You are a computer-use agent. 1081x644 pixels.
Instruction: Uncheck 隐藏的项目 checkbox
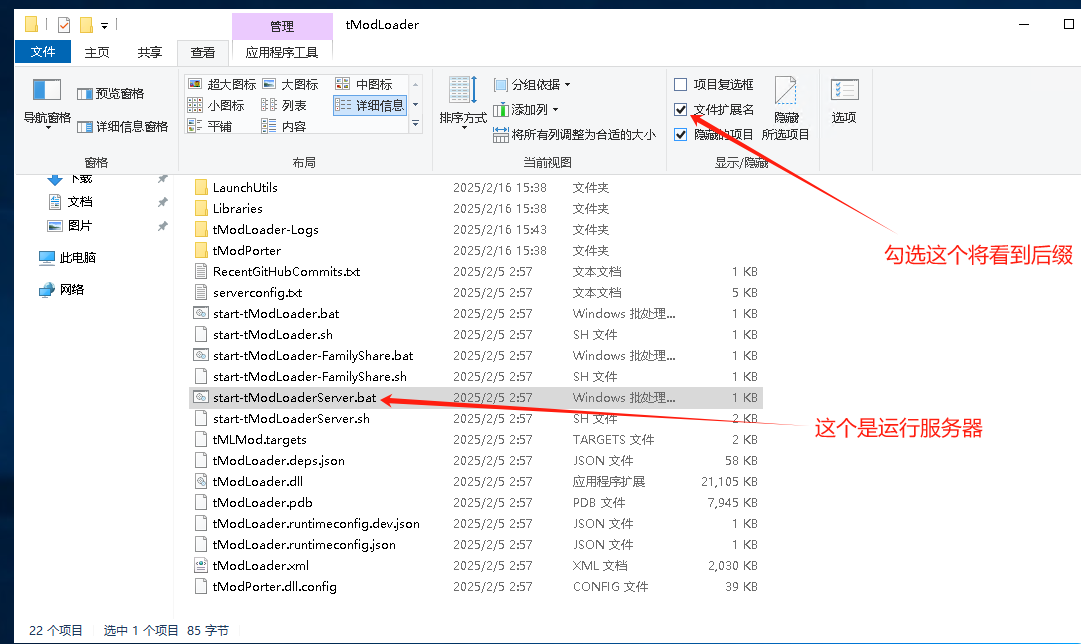point(681,134)
